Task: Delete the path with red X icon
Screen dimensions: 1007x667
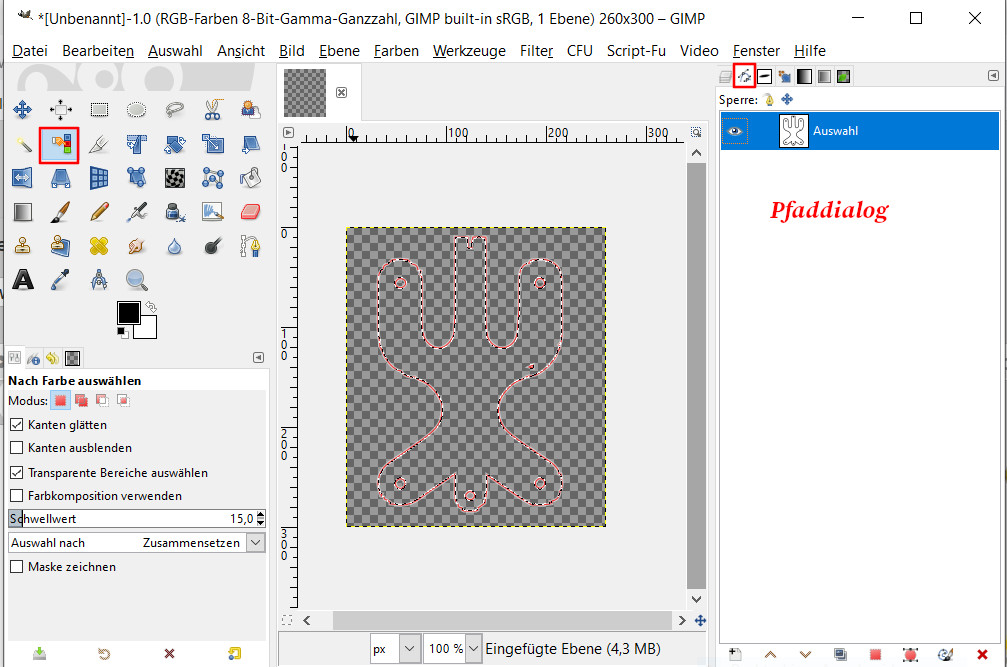Action: [981, 654]
